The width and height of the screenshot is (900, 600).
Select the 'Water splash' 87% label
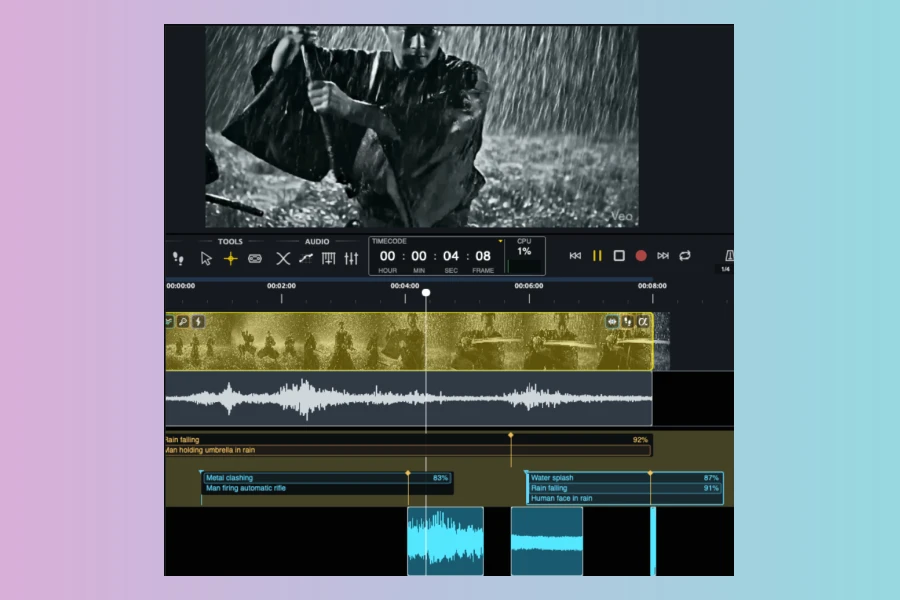(x=625, y=478)
